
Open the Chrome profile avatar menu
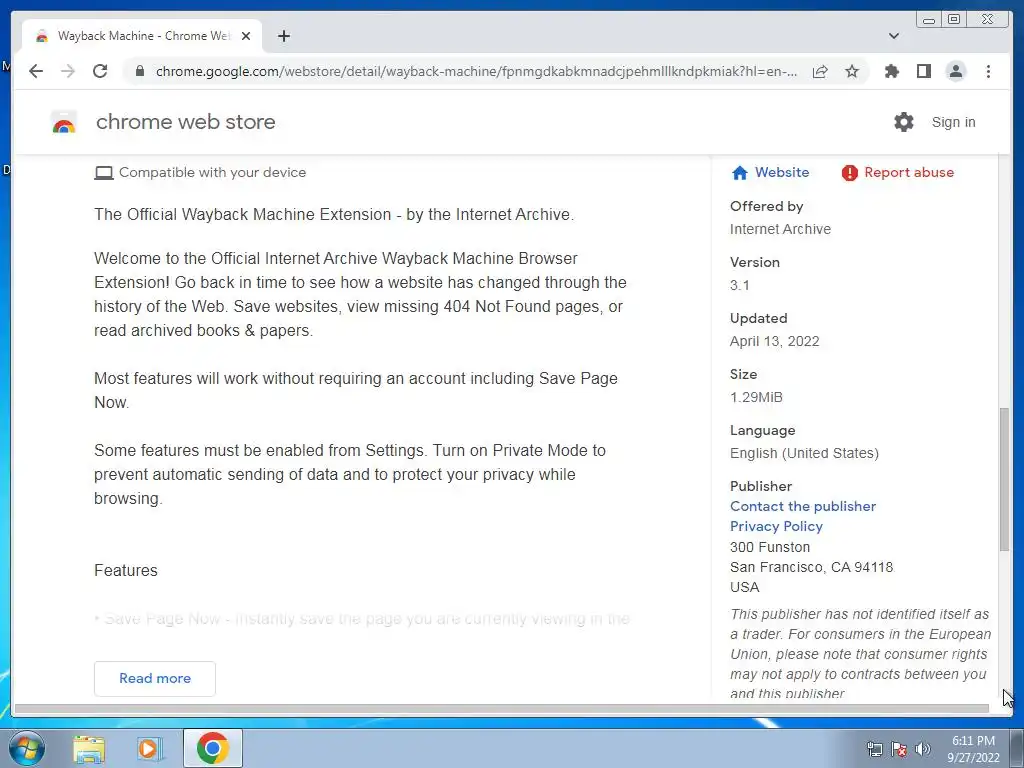click(x=955, y=71)
